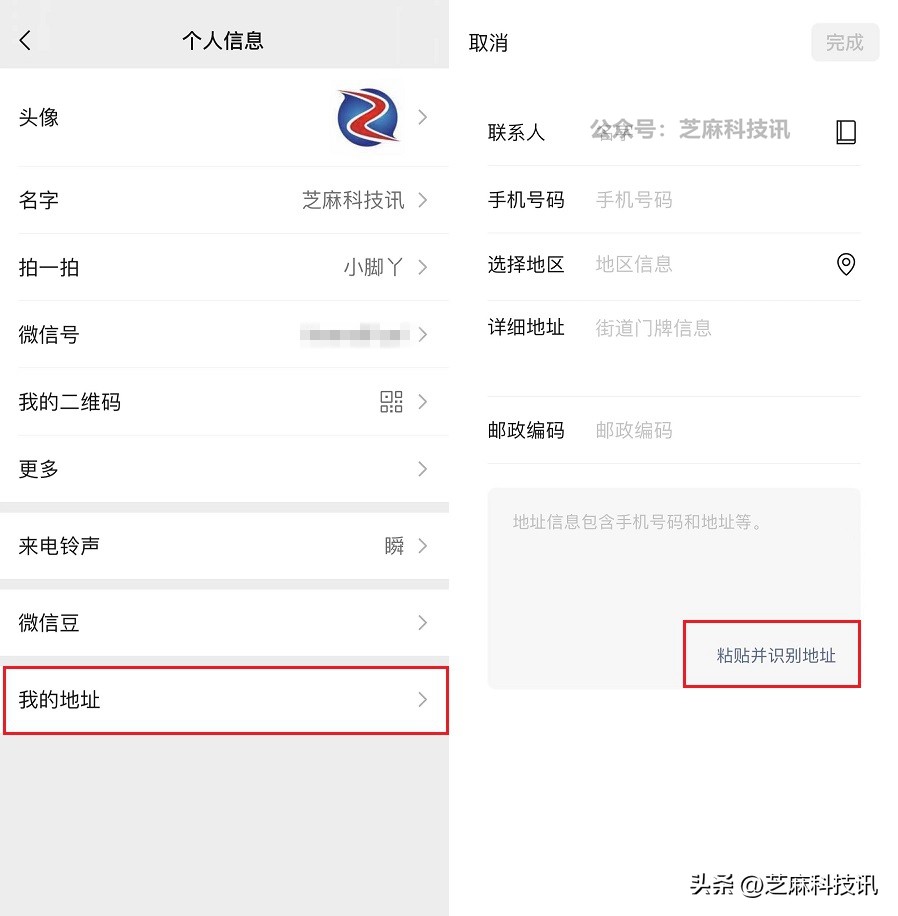Open the 来电铃声 setting row
The width and height of the screenshot is (898, 916).
click(224, 546)
